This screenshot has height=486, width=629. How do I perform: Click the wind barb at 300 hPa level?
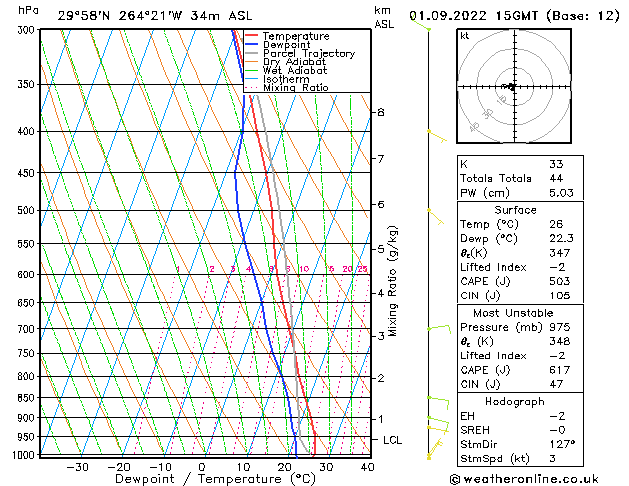pyautogui.click(x=420, y=23)
